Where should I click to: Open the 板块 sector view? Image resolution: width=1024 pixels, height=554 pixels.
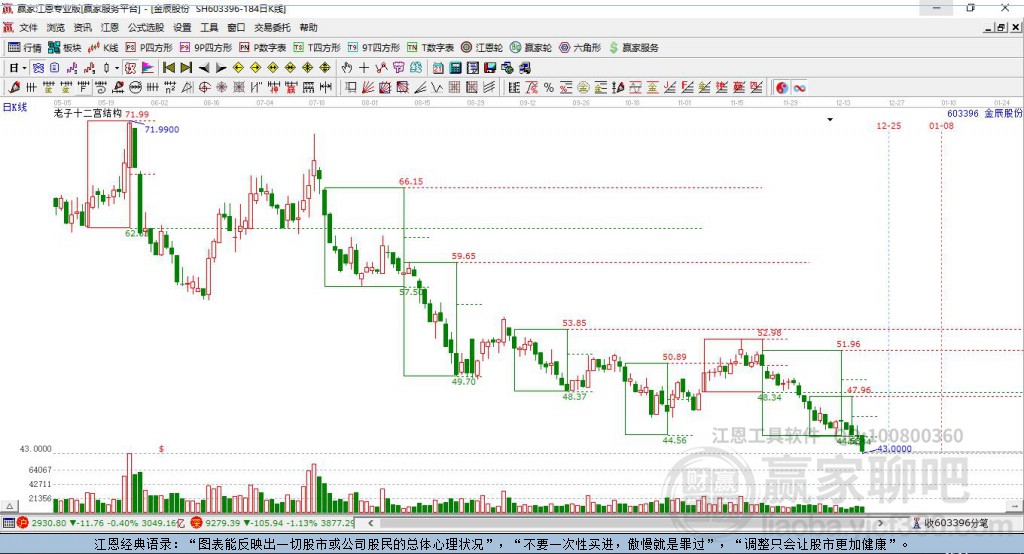(x=65, y=48)
